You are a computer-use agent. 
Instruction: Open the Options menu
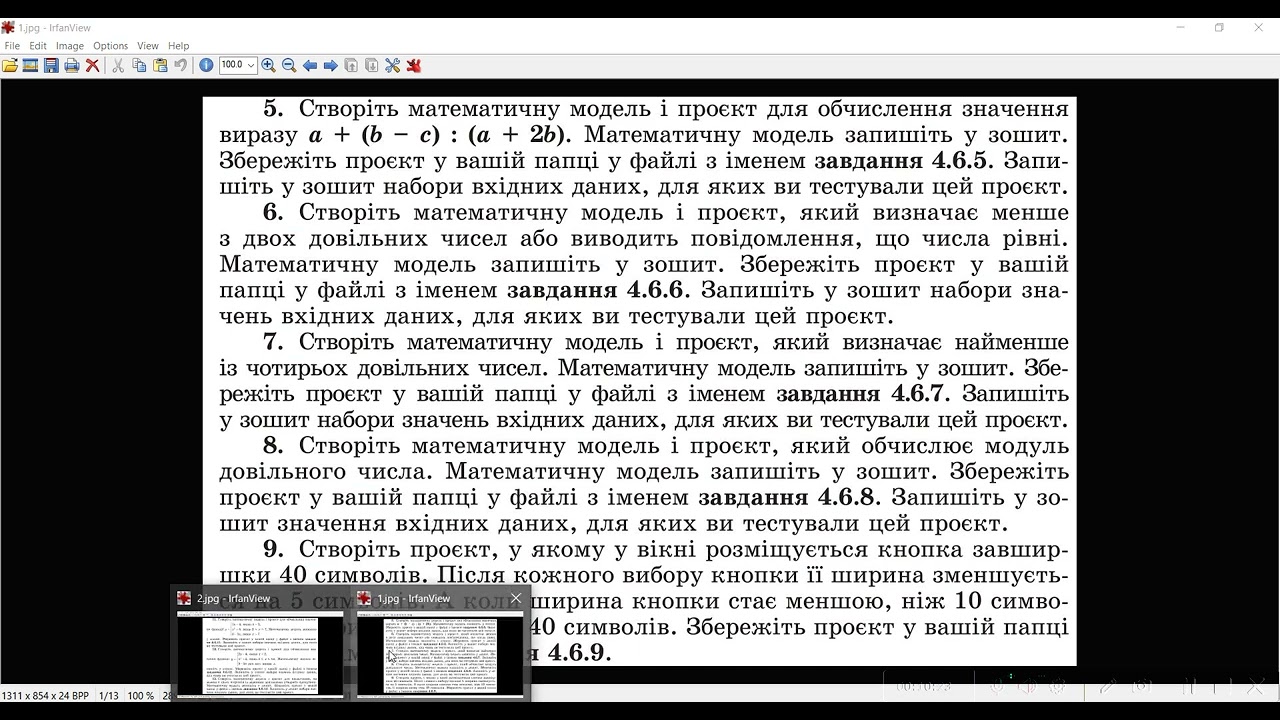point(111,46)
